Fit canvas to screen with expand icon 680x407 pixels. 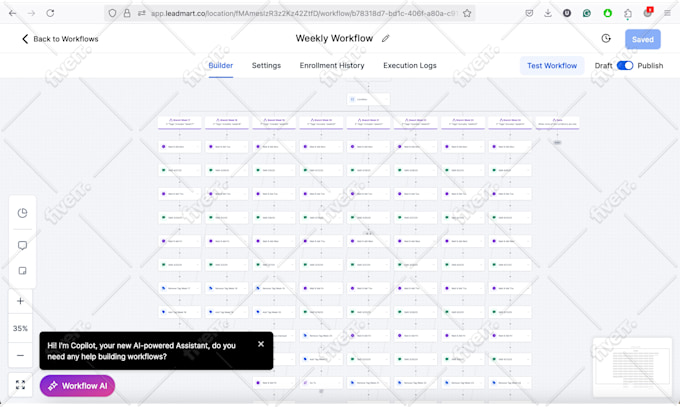point(20,385)
